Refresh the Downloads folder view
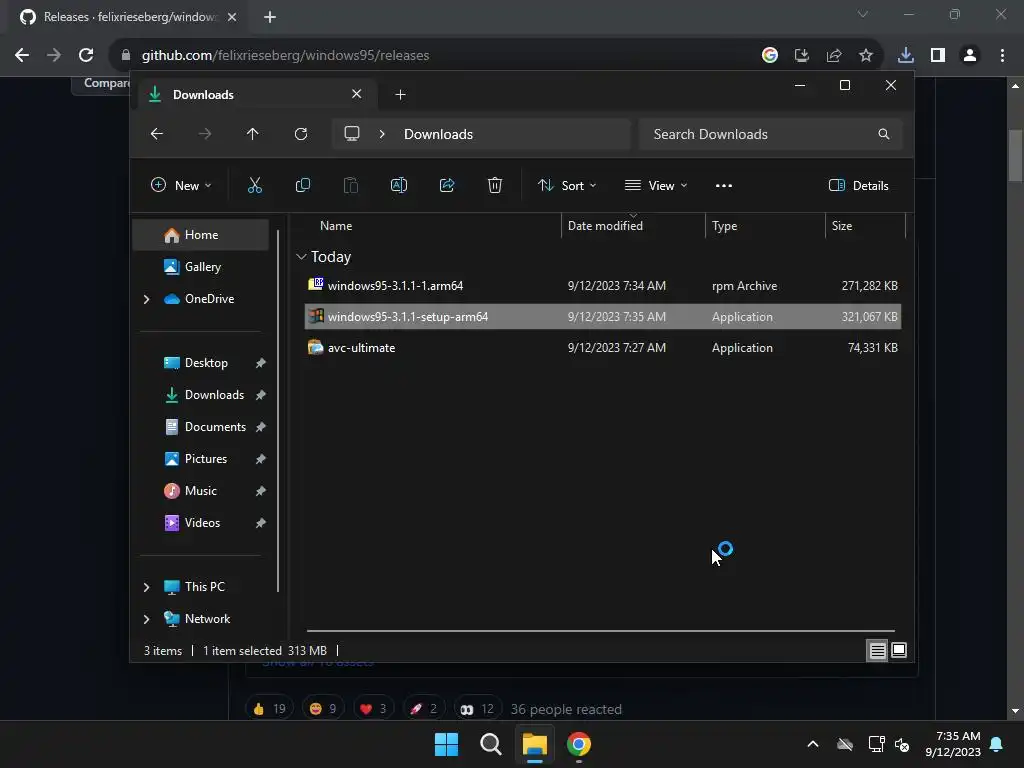The image size is (1024, 768). (300, 134)
